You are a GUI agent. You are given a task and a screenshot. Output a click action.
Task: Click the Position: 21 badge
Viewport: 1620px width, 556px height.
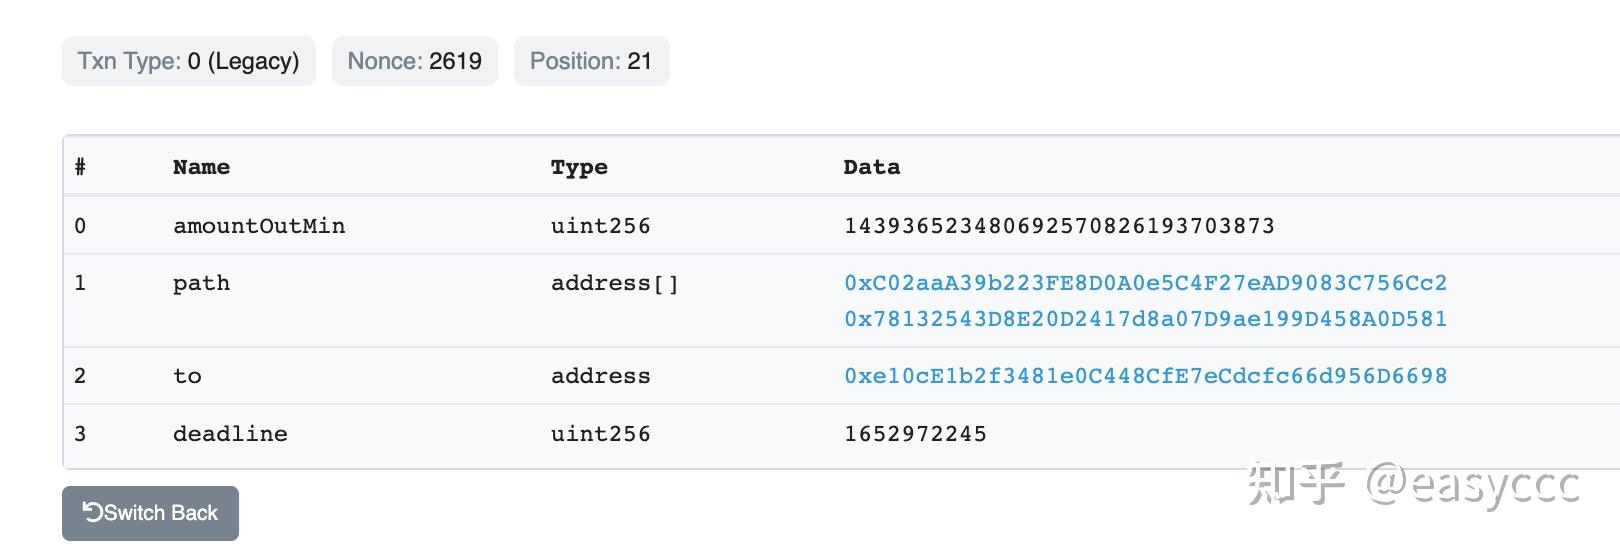(x=591, y=61)
